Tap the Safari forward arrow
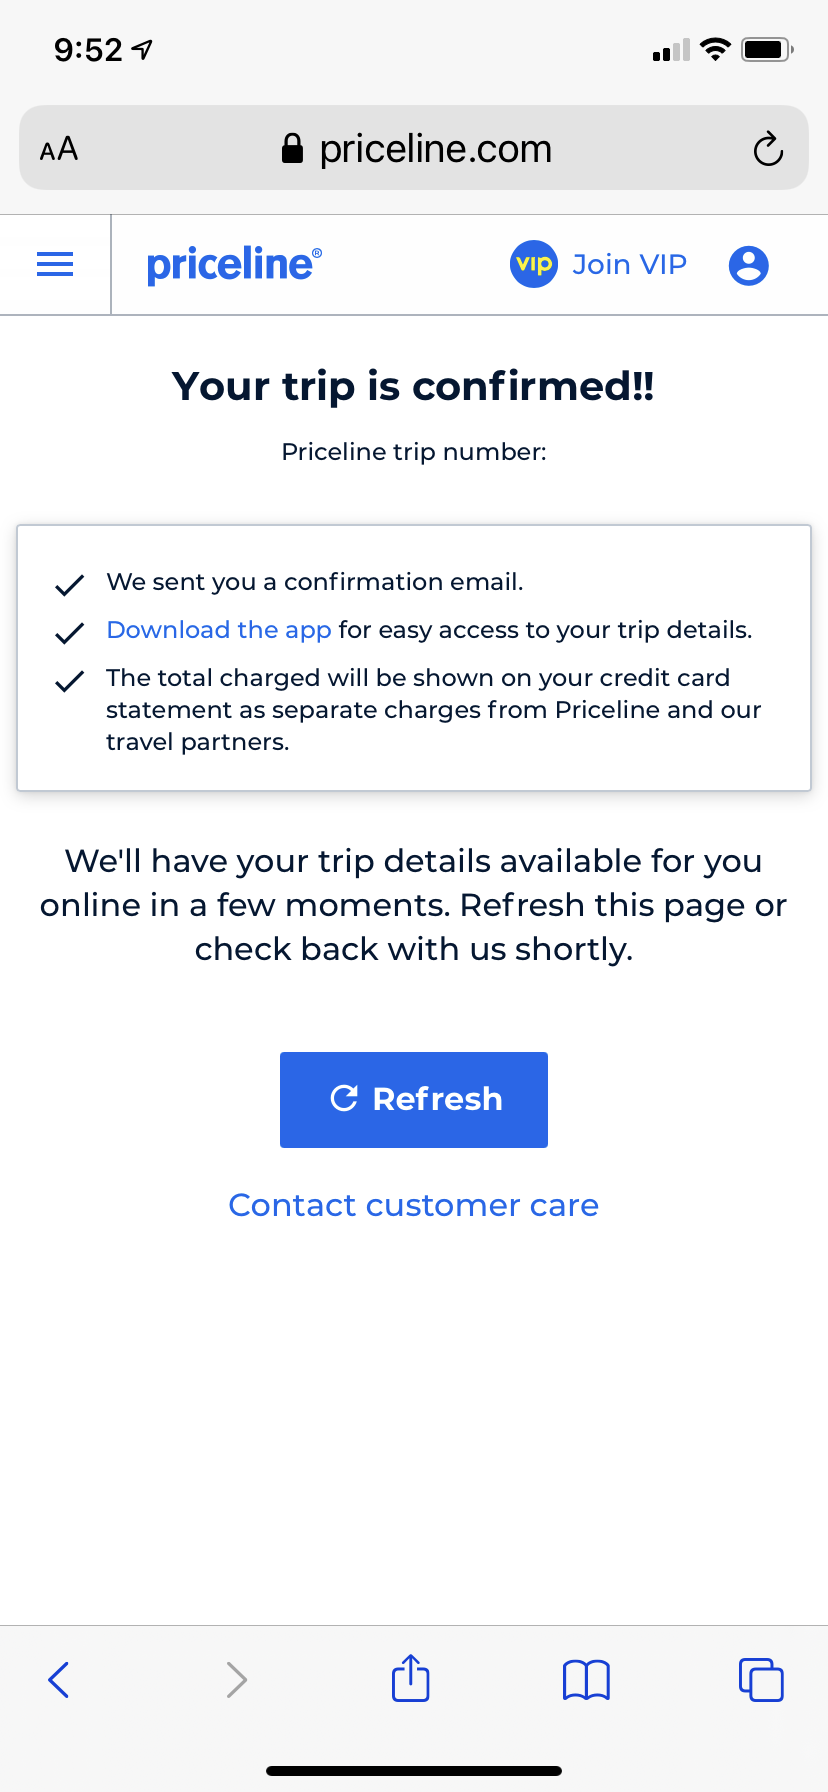Screen dimensions: 828x1792 coord(236,1679)
